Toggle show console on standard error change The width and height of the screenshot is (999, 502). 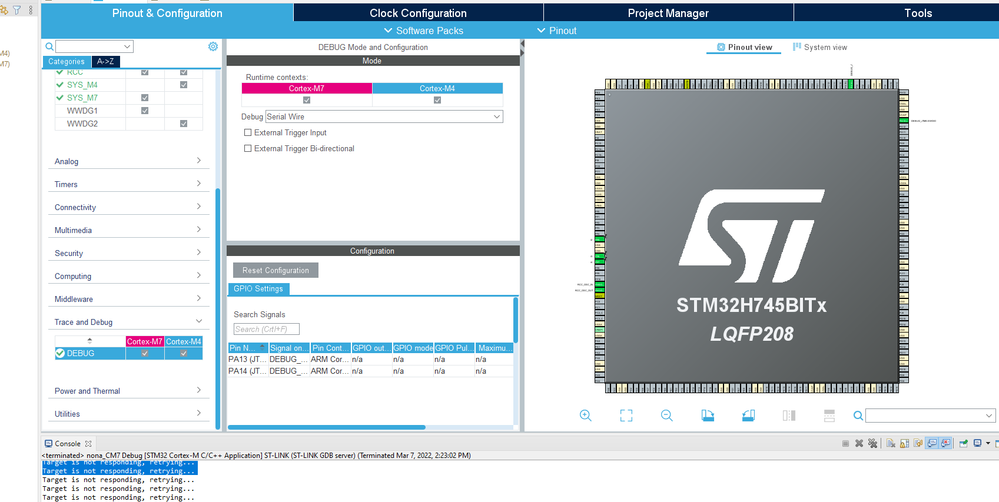pyautogui.click(x=945, y=443)
